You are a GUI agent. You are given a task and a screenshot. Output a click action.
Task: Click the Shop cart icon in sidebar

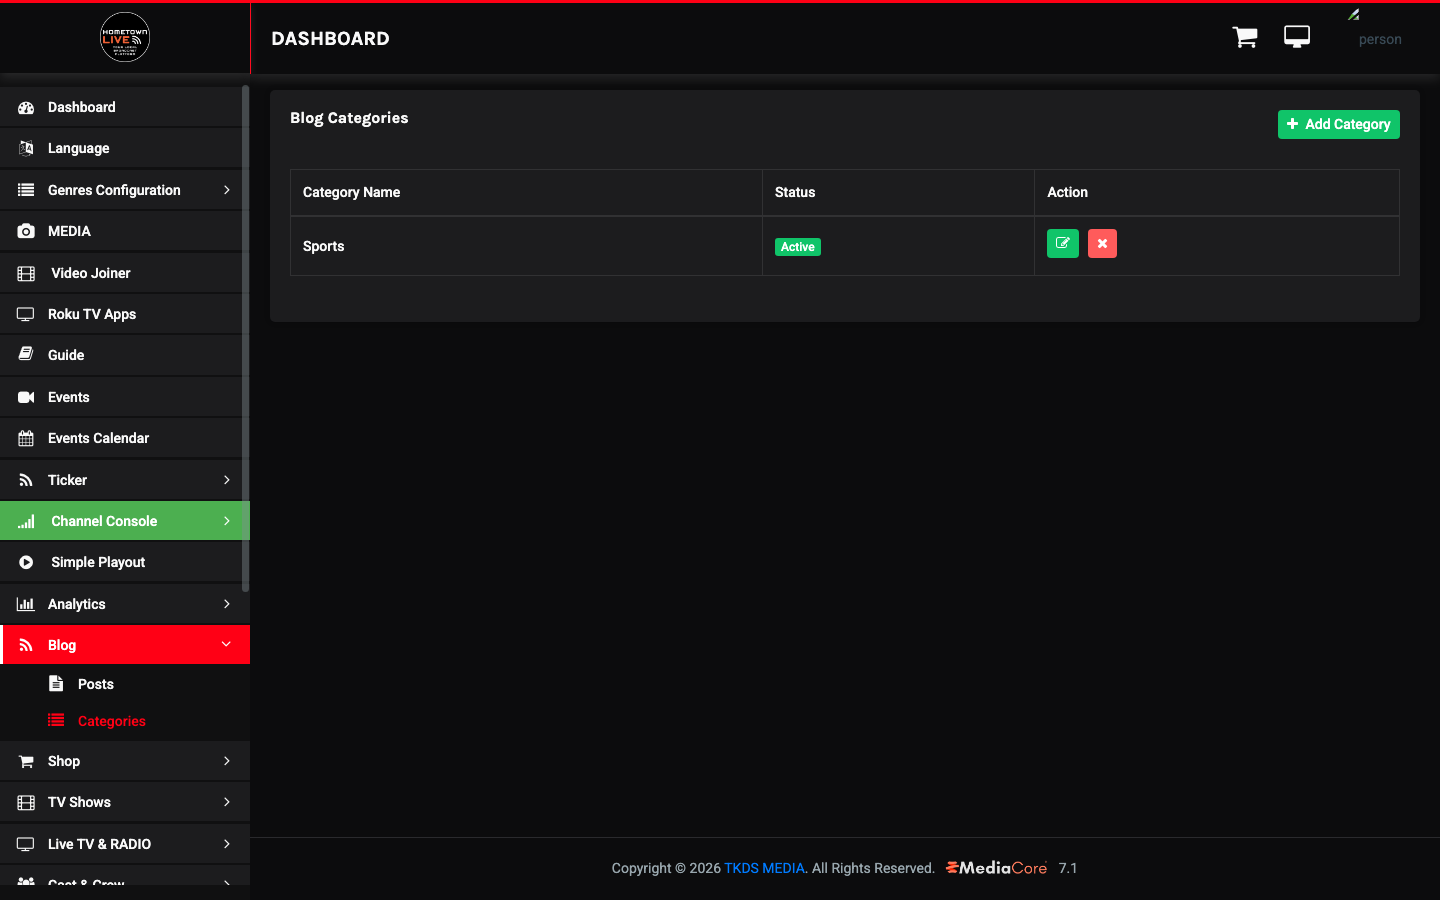[x=26, y=761]
